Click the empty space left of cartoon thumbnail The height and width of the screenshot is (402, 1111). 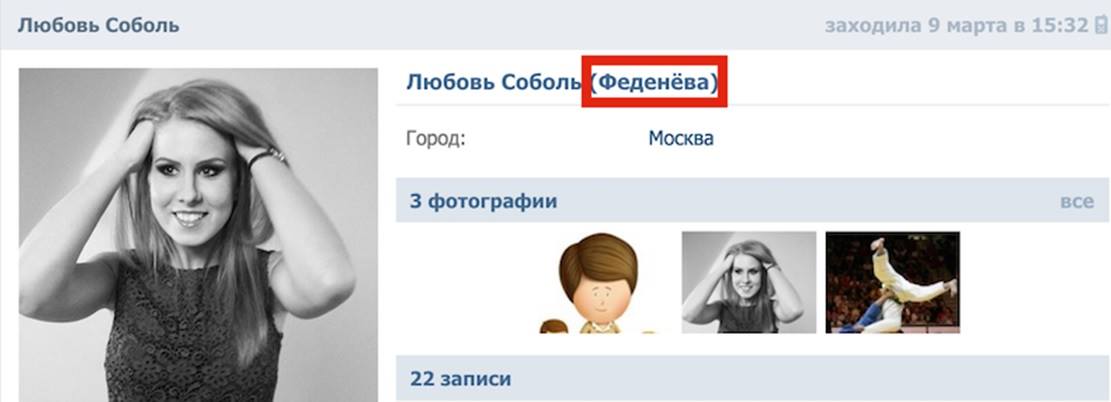(x=468, y=282)
